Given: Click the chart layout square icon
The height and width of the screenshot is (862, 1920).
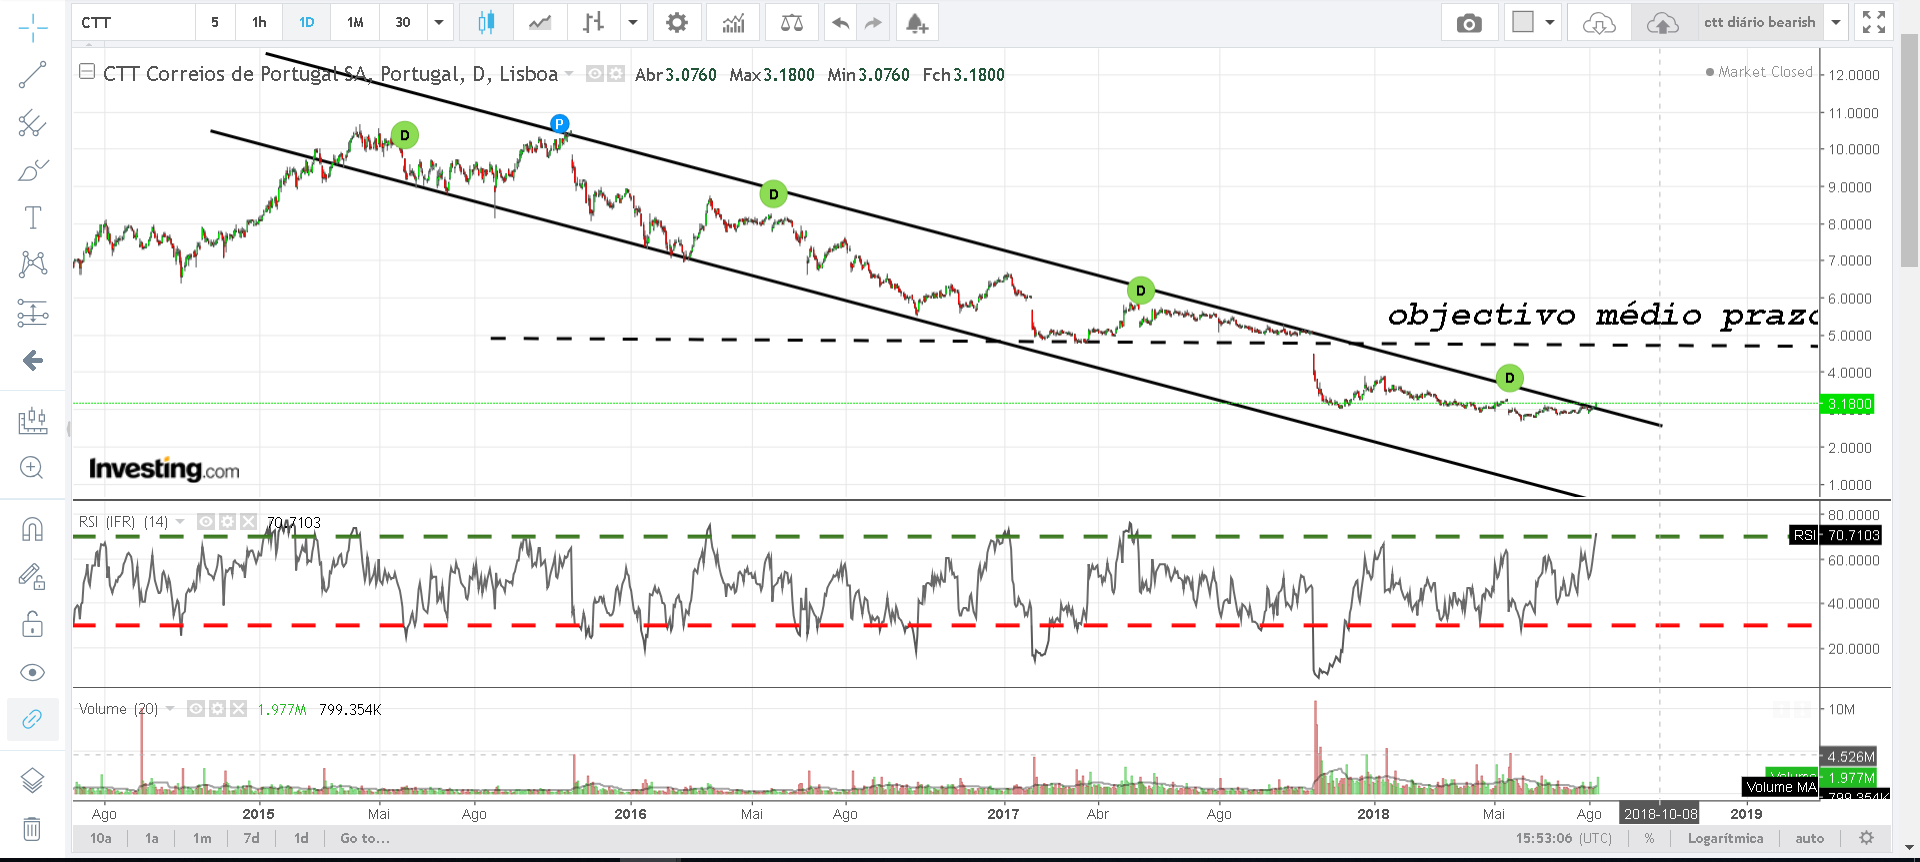Looking at the screenshot, I should click(x=1523, y=22).
